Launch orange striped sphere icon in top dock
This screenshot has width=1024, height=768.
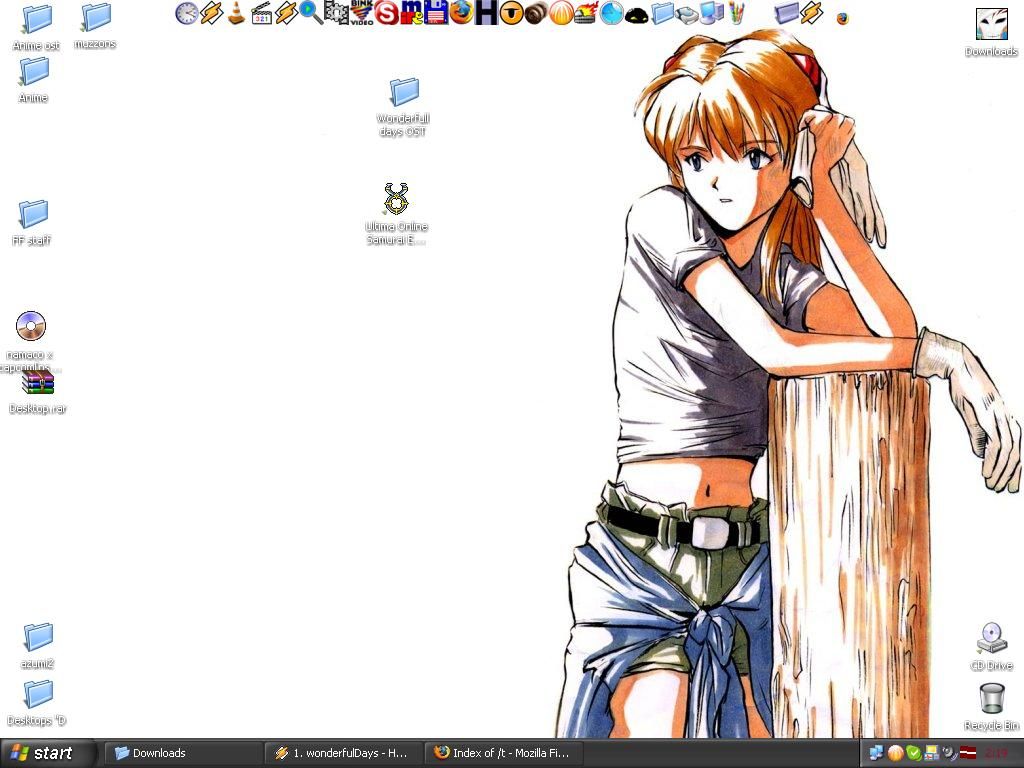point(561,13)
